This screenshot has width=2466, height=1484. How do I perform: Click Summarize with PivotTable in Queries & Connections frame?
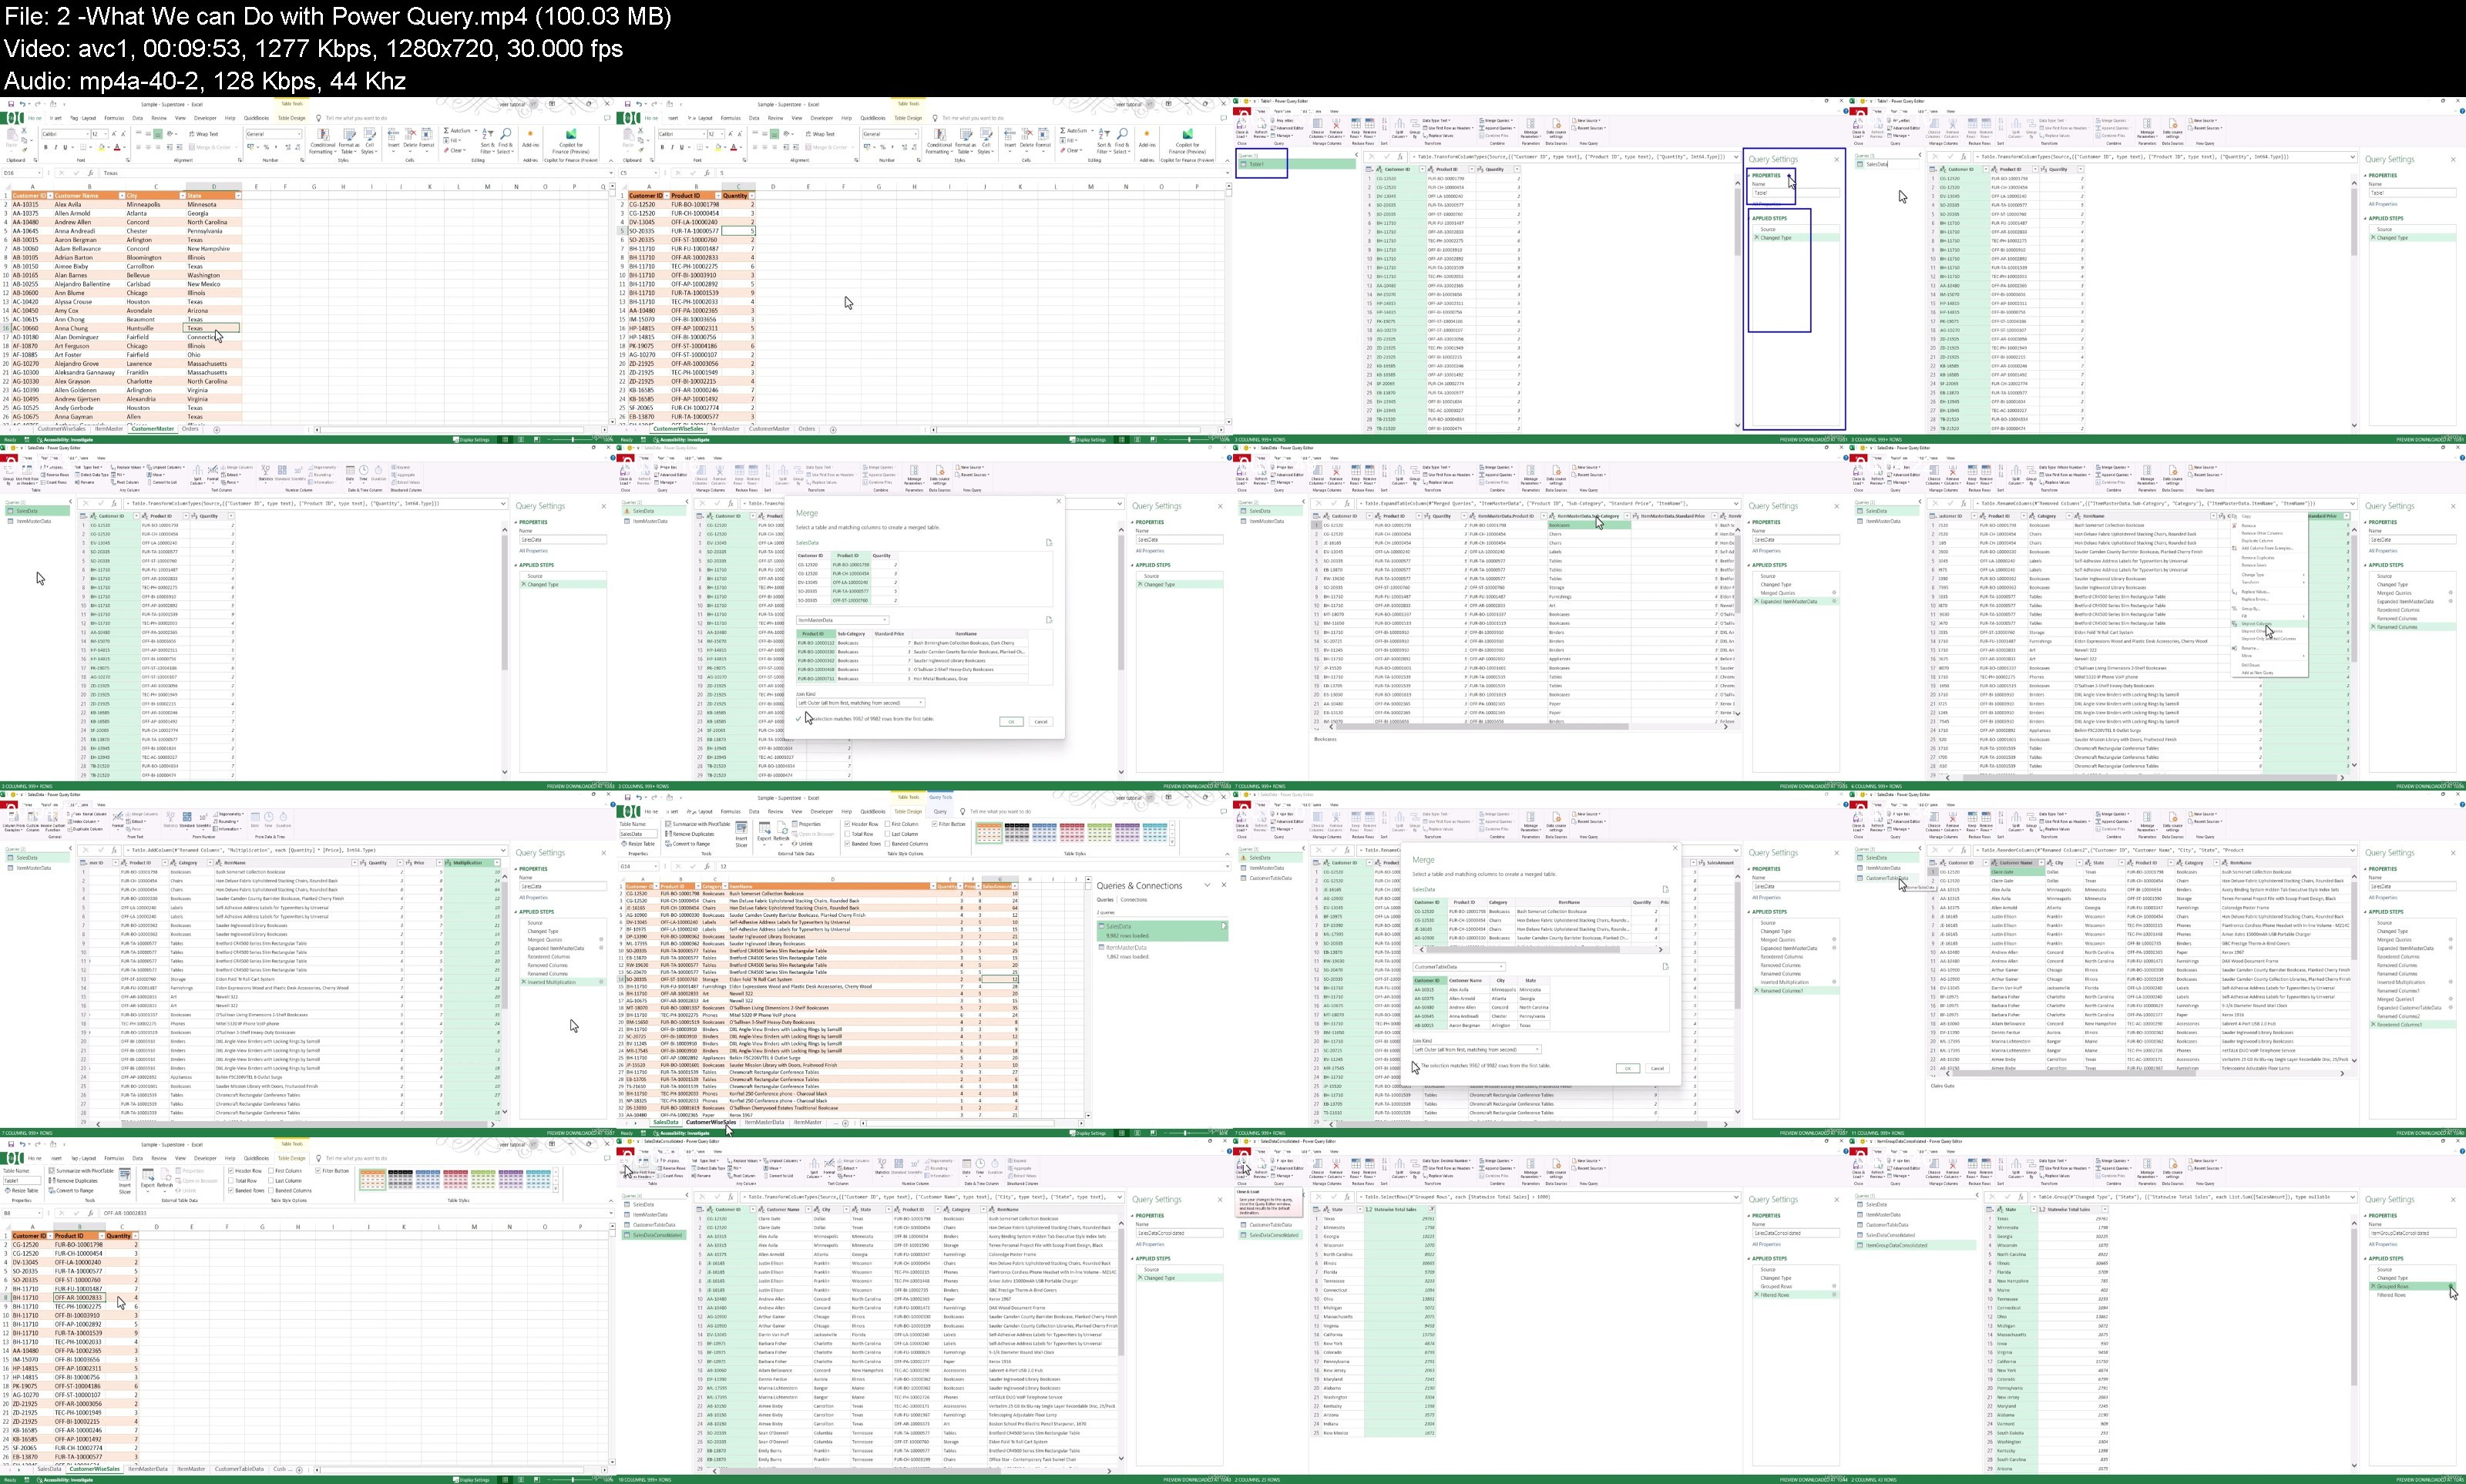click(698, 824)
